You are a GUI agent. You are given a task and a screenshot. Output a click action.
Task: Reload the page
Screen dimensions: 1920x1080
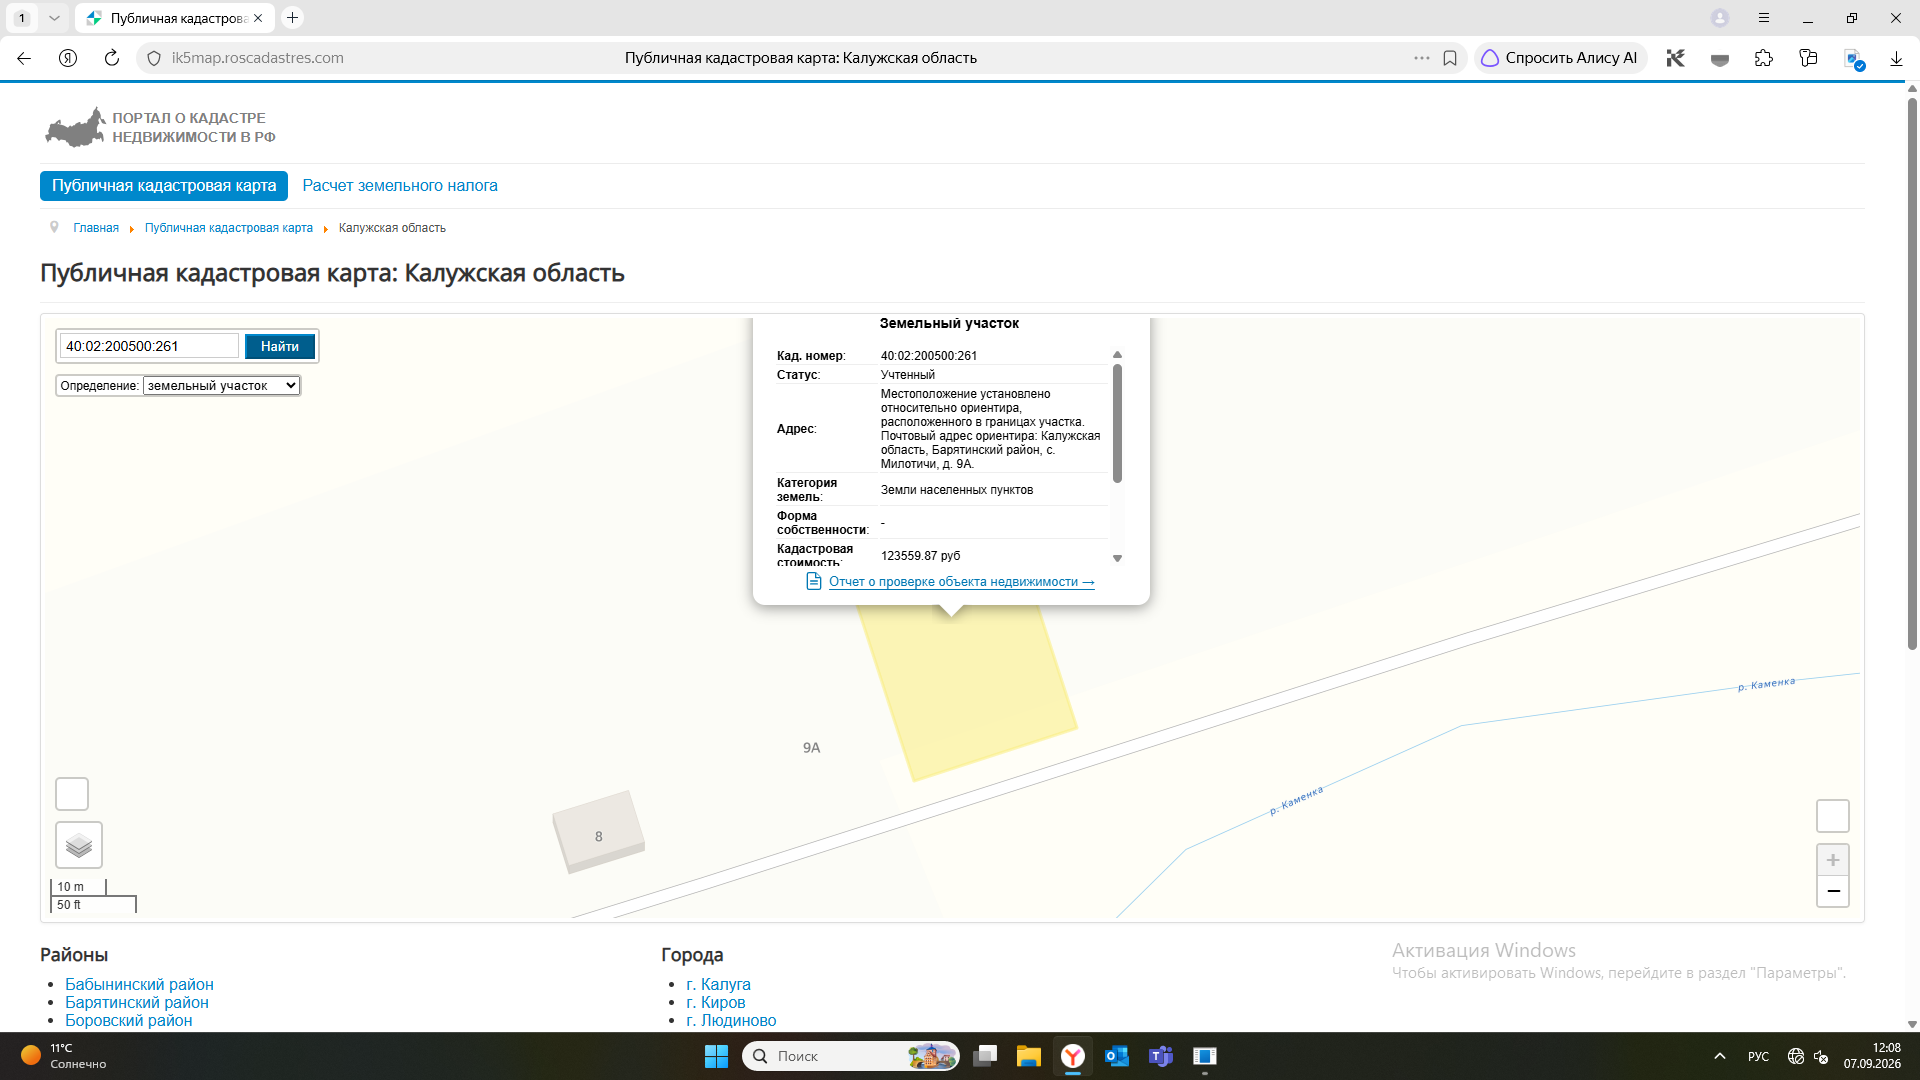tap(112, 58)
